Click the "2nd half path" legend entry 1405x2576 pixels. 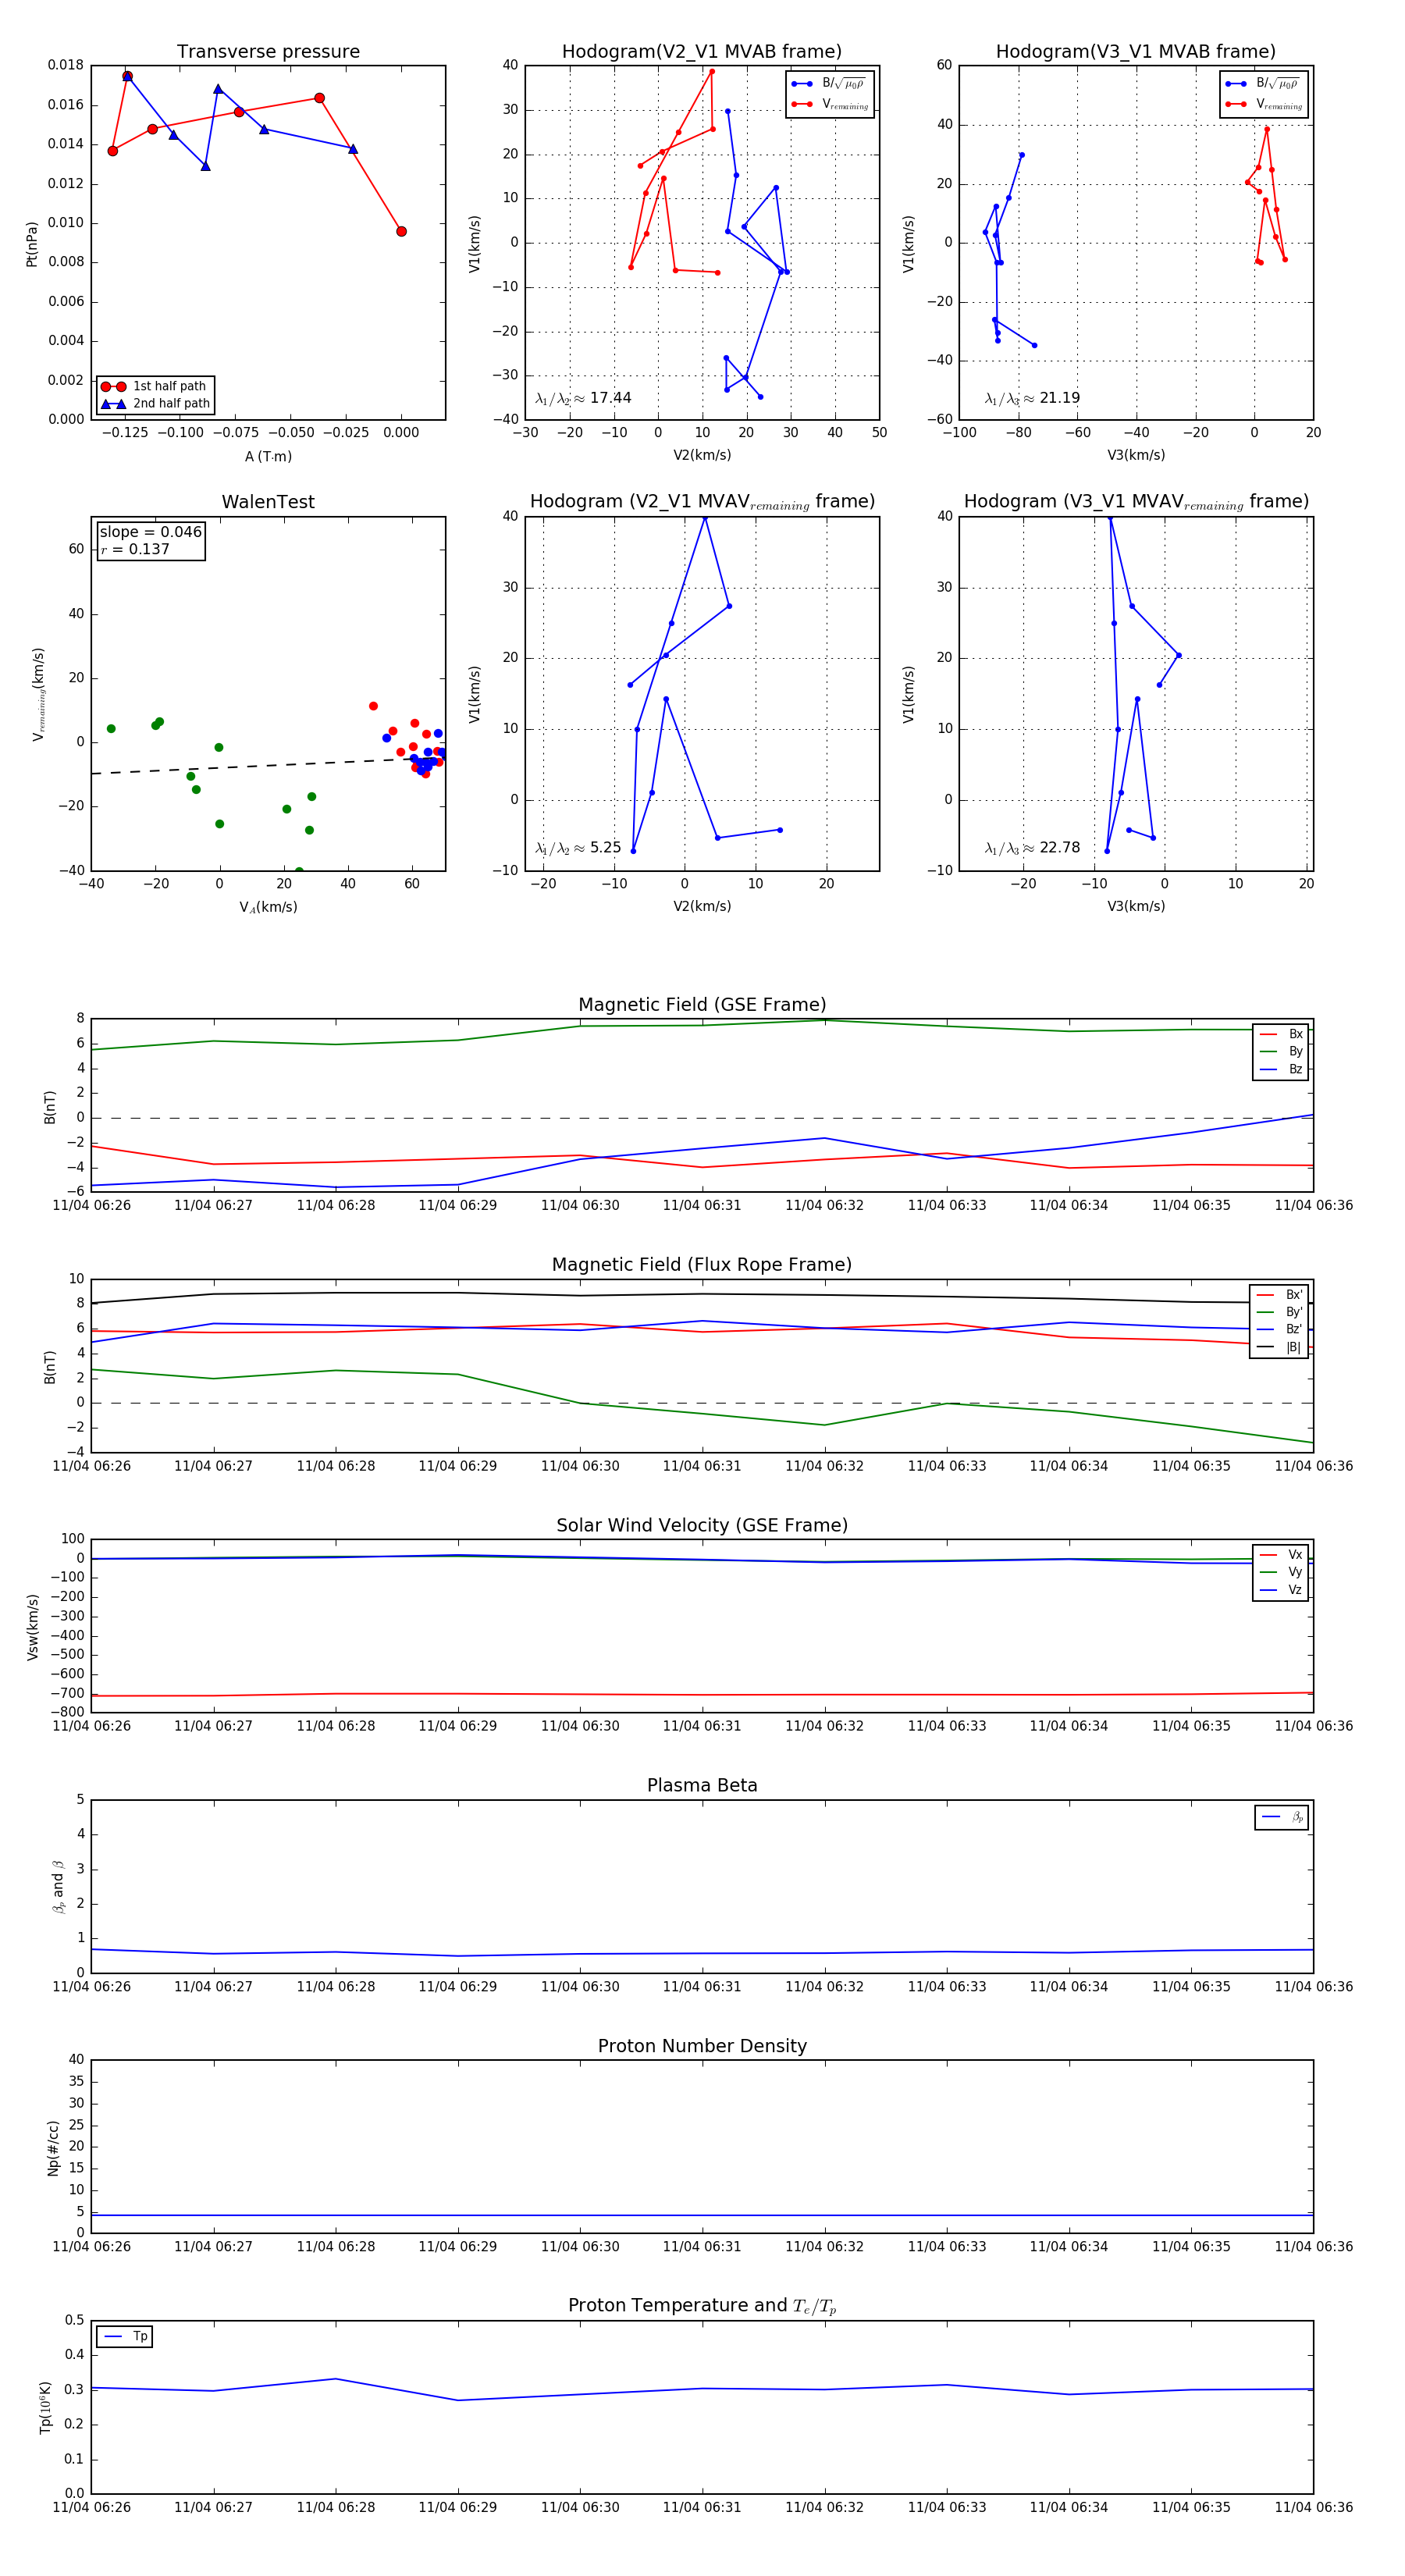click(x=155, y=404)
